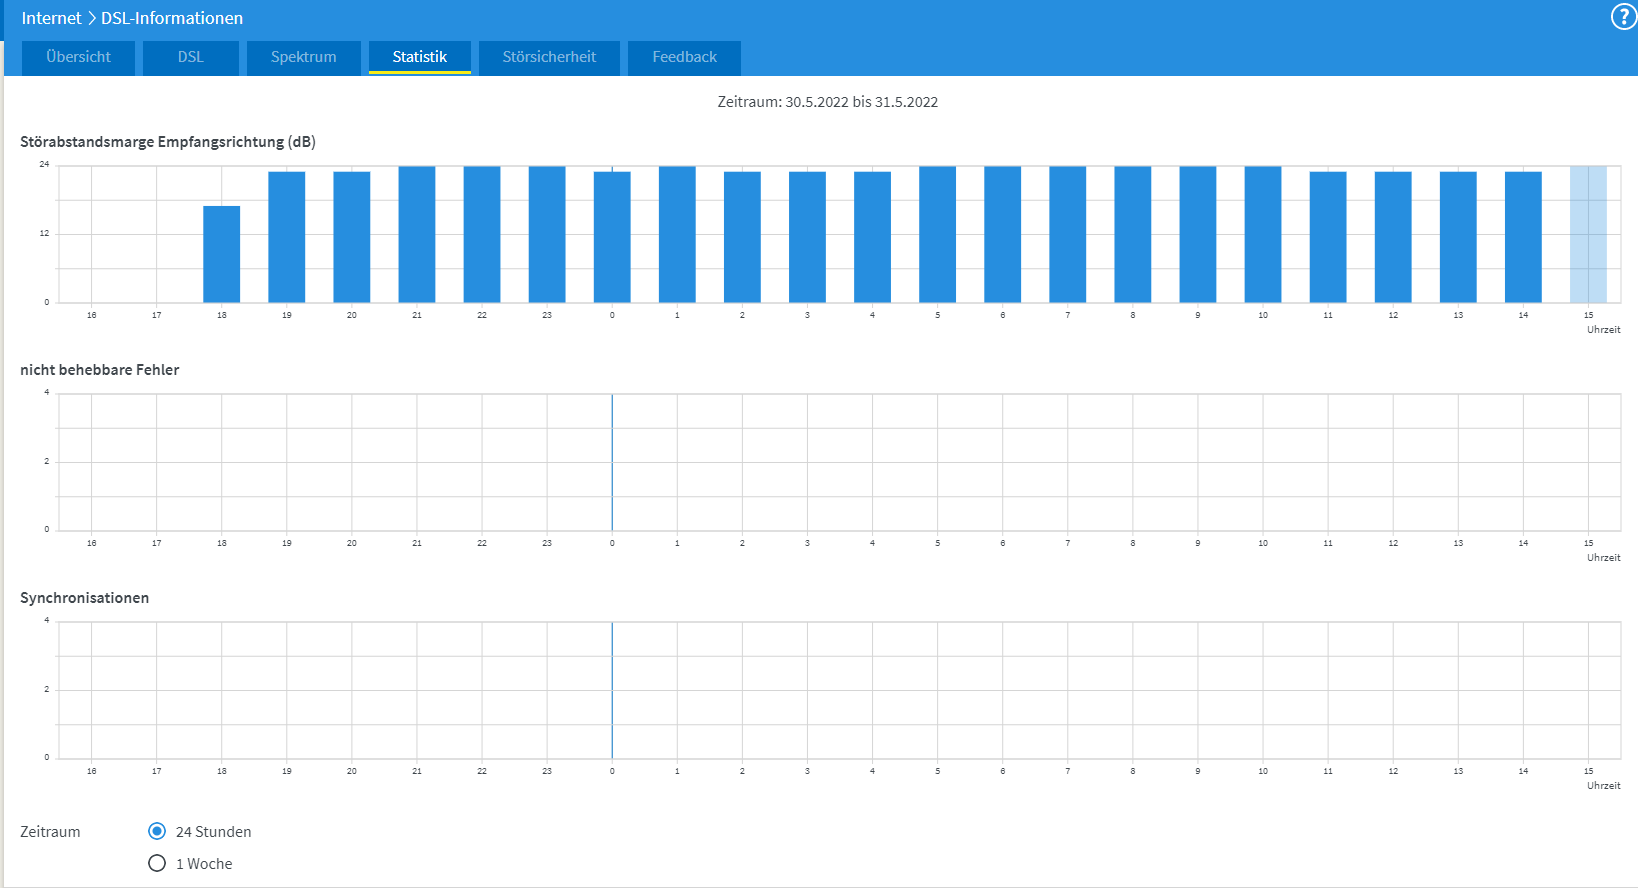The height and width of the screenshot is (888, 1638).
Task: Select the 24 Stunden radio button
Action: (x=157, y=831)
